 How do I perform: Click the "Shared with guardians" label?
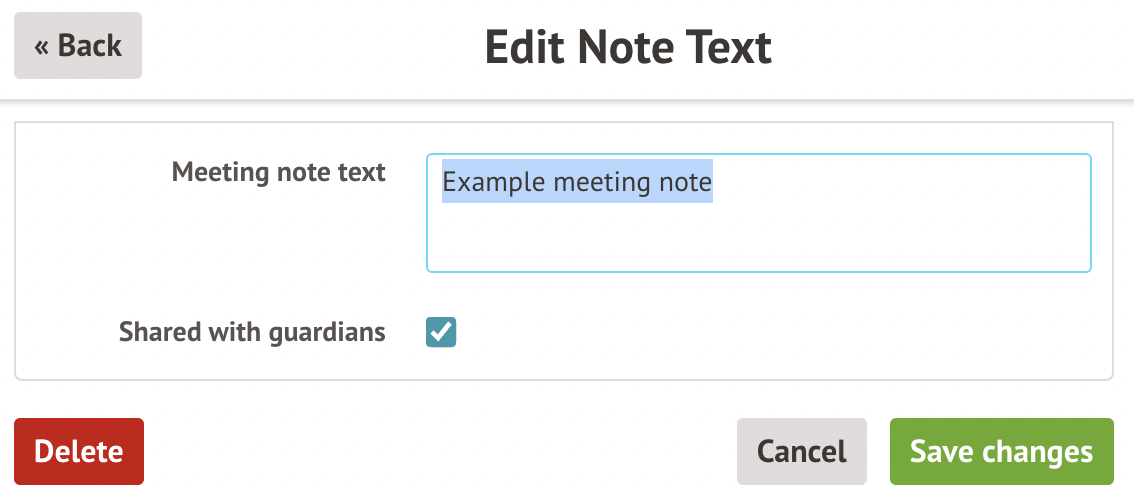(x=252, y=332)
